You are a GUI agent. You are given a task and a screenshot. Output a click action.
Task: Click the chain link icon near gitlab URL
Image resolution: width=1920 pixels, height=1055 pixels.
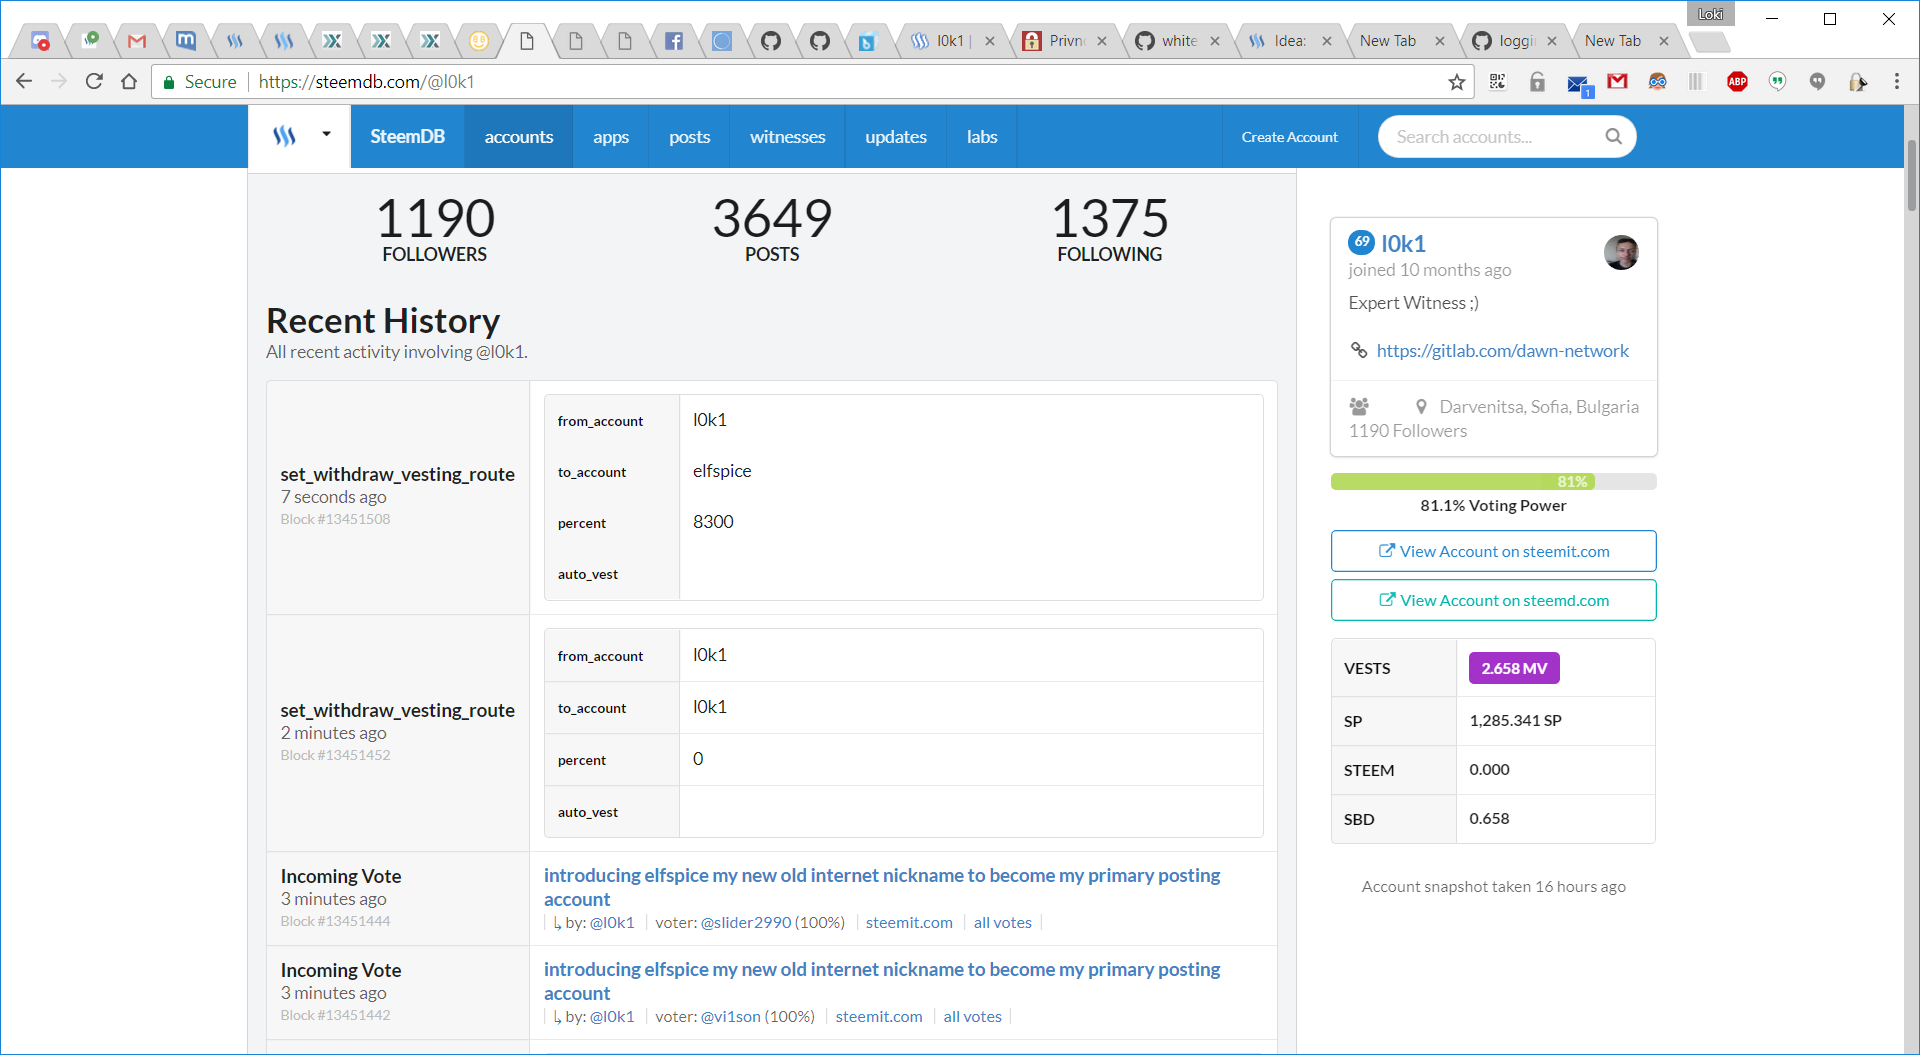(1359, 350)
